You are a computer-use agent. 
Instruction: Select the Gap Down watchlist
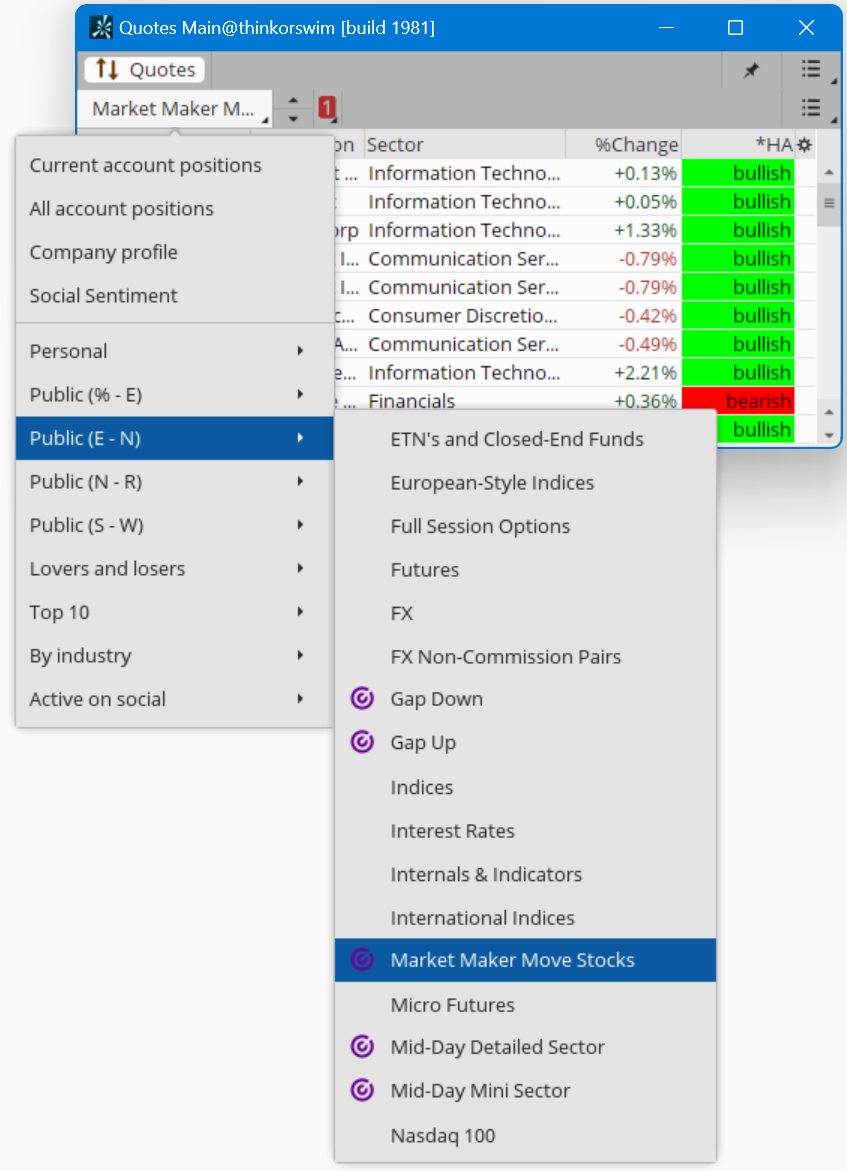pyautogui.click(x=525, y=699)
